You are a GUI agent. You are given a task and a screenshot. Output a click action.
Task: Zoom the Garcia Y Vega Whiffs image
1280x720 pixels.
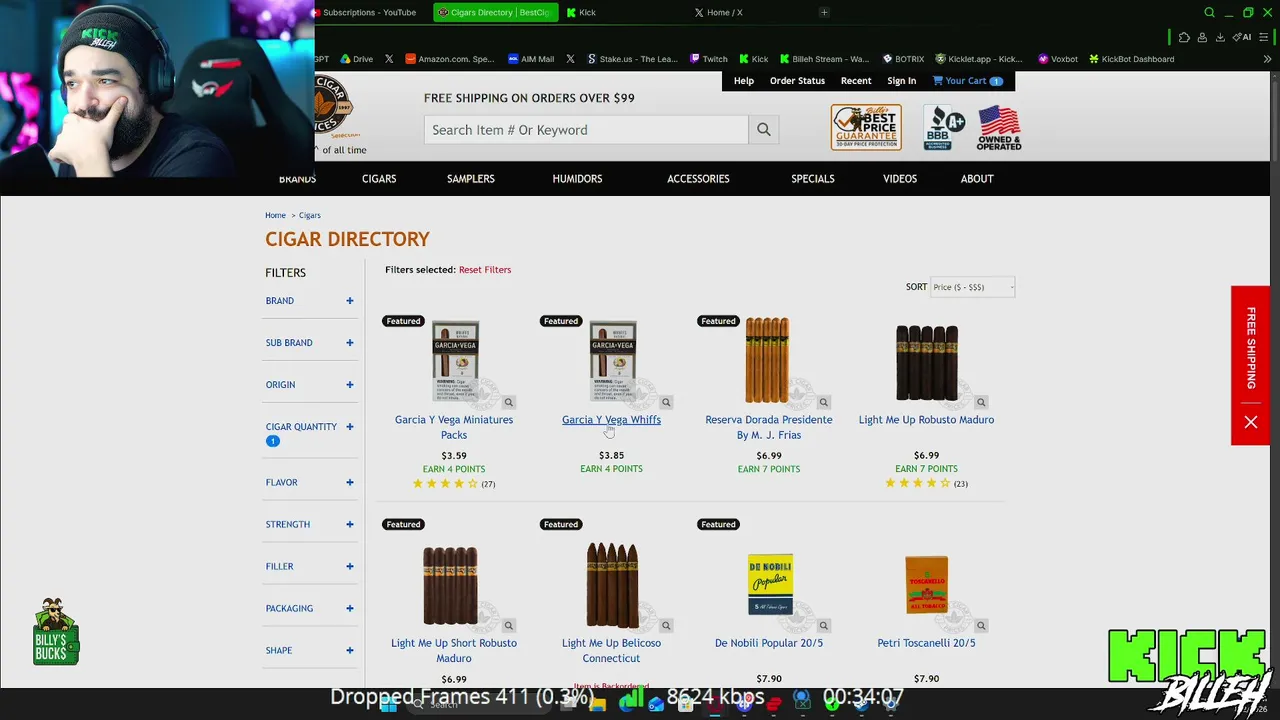[666, 402]
